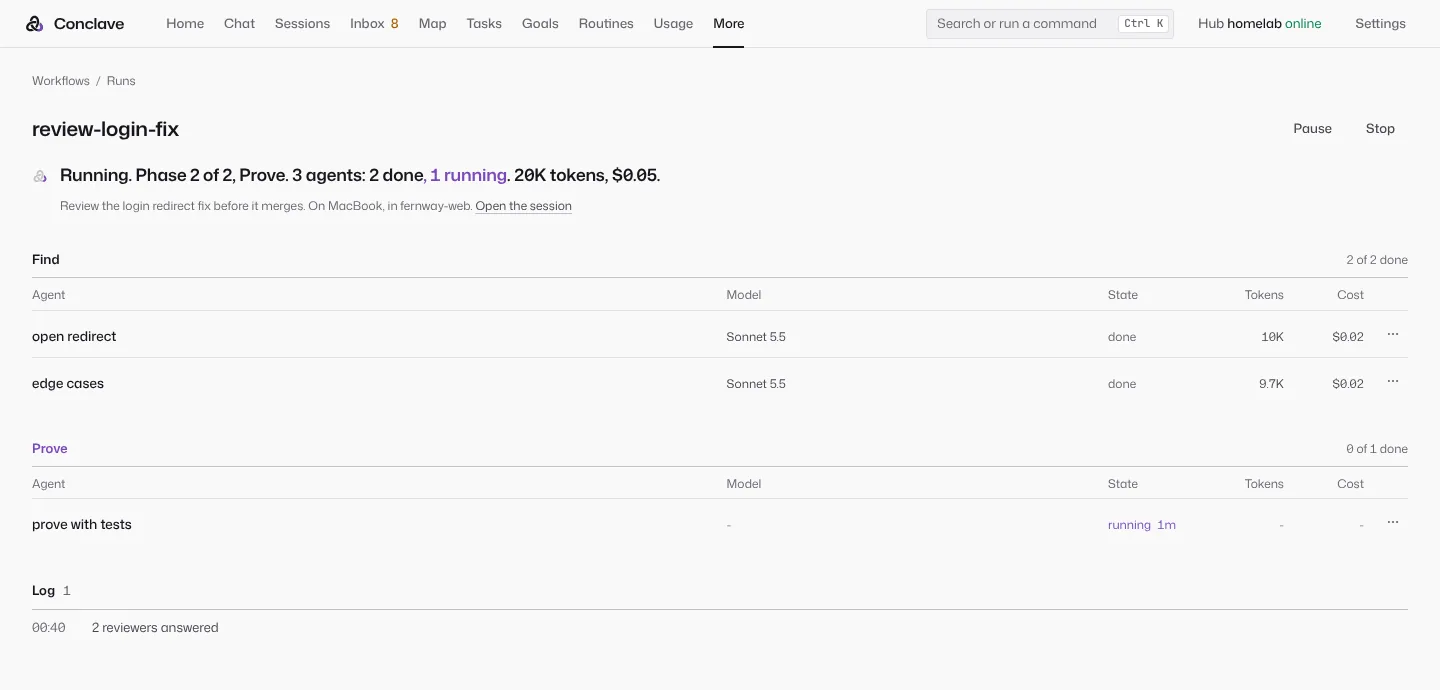Switch to the Routines tab

(606, 23)
